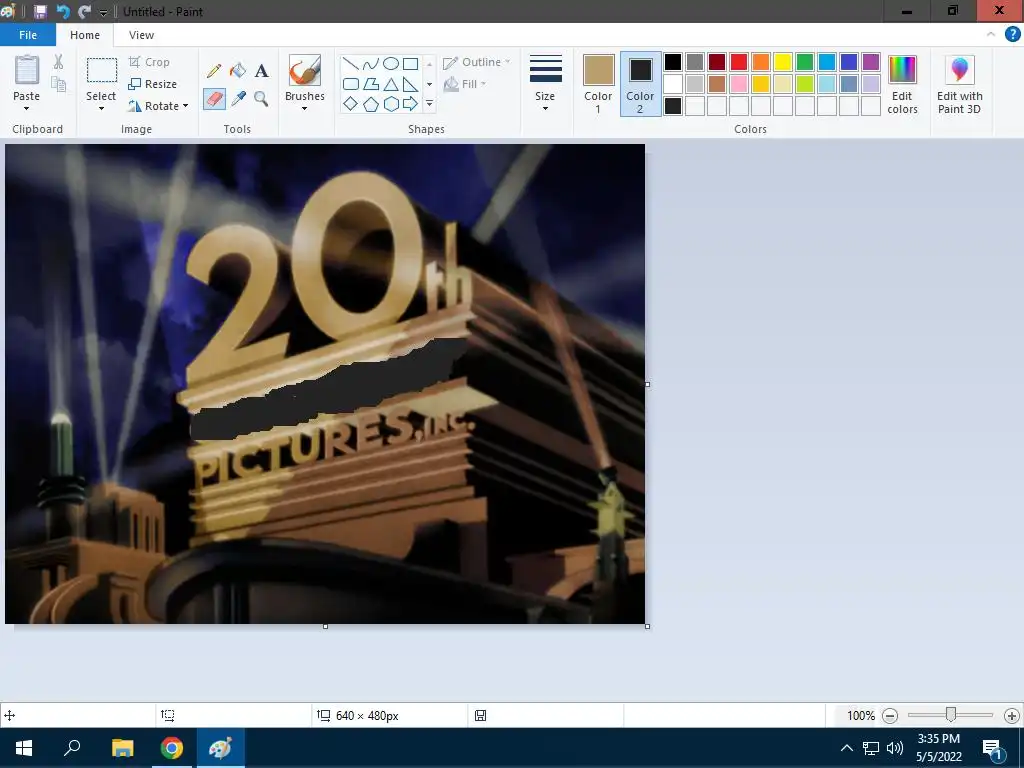
Task: Pick the purple color swatch
Action: (871, 62)
